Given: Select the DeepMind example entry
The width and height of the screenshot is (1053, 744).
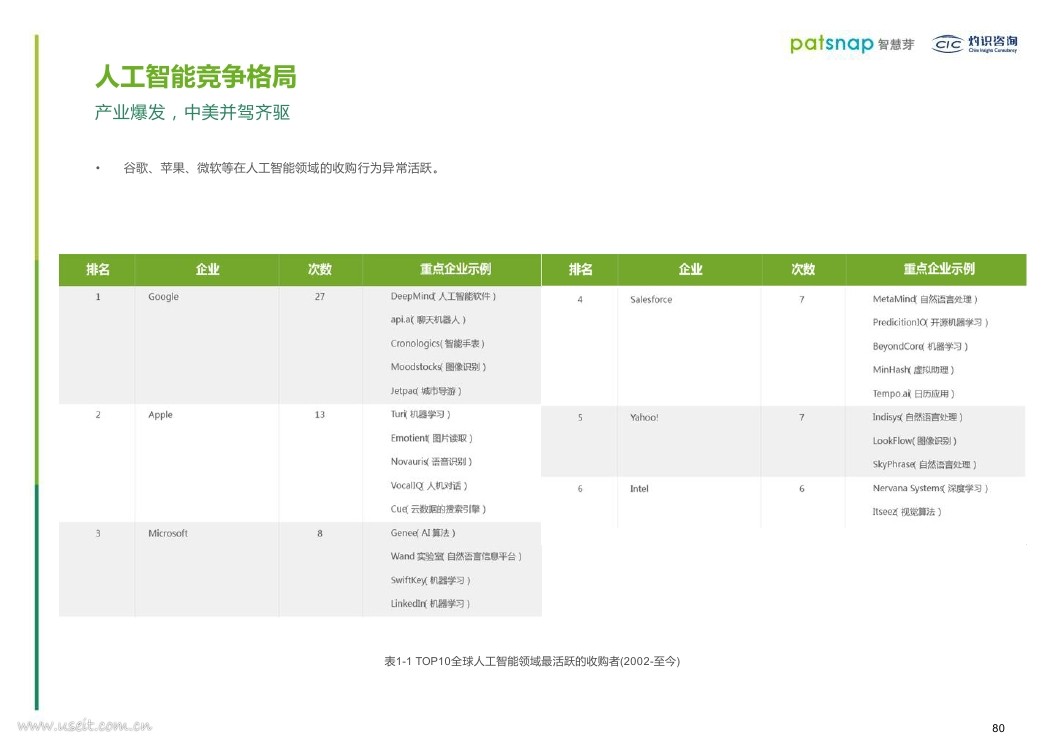Looking at the screenshot, I should click(443, 296).
